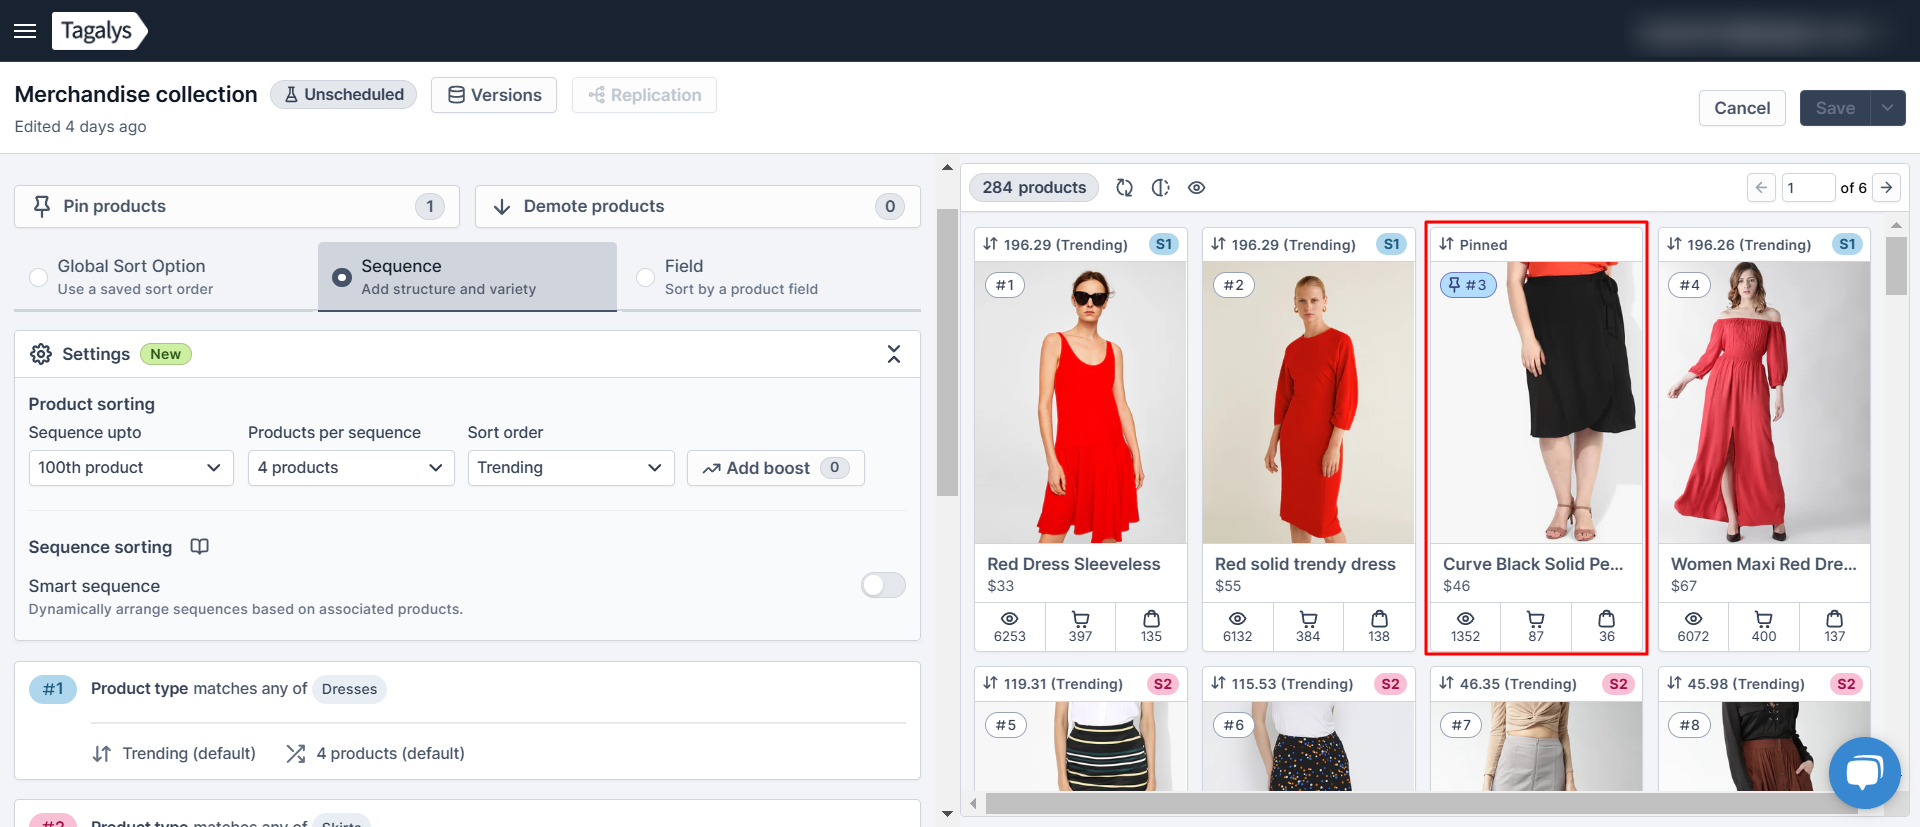Click the Cancel button

(1742, 108)
